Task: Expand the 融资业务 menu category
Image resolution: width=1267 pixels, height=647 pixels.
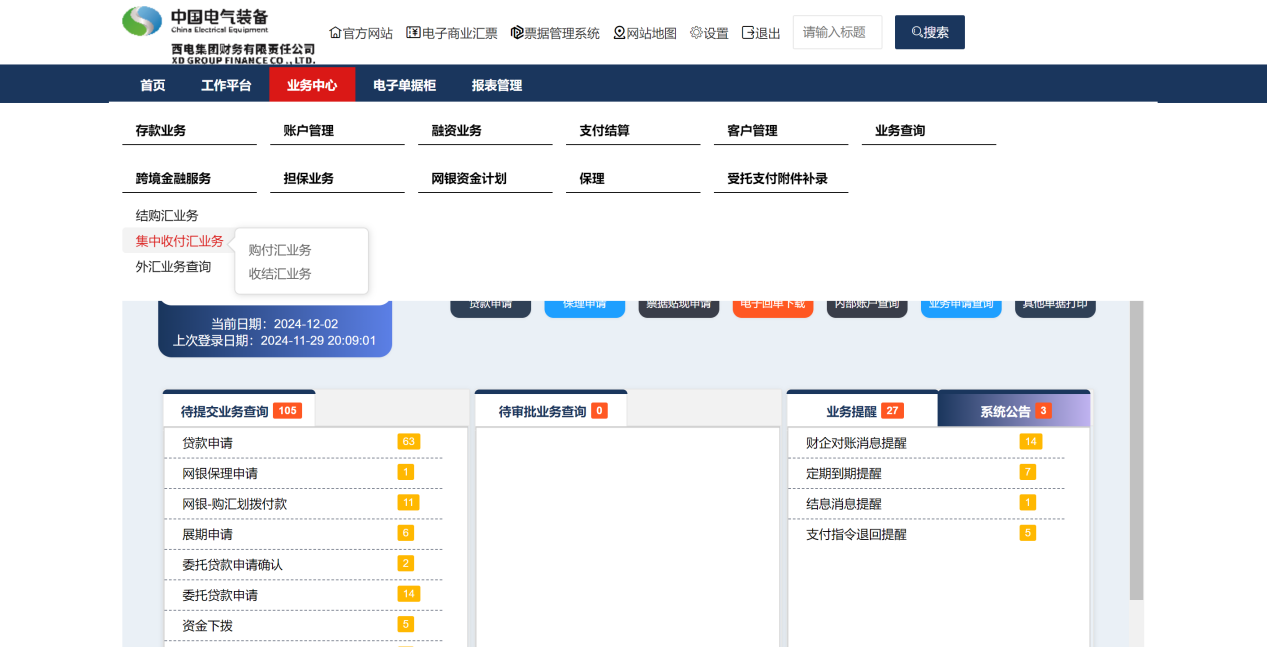Action: tap(457, 131)
